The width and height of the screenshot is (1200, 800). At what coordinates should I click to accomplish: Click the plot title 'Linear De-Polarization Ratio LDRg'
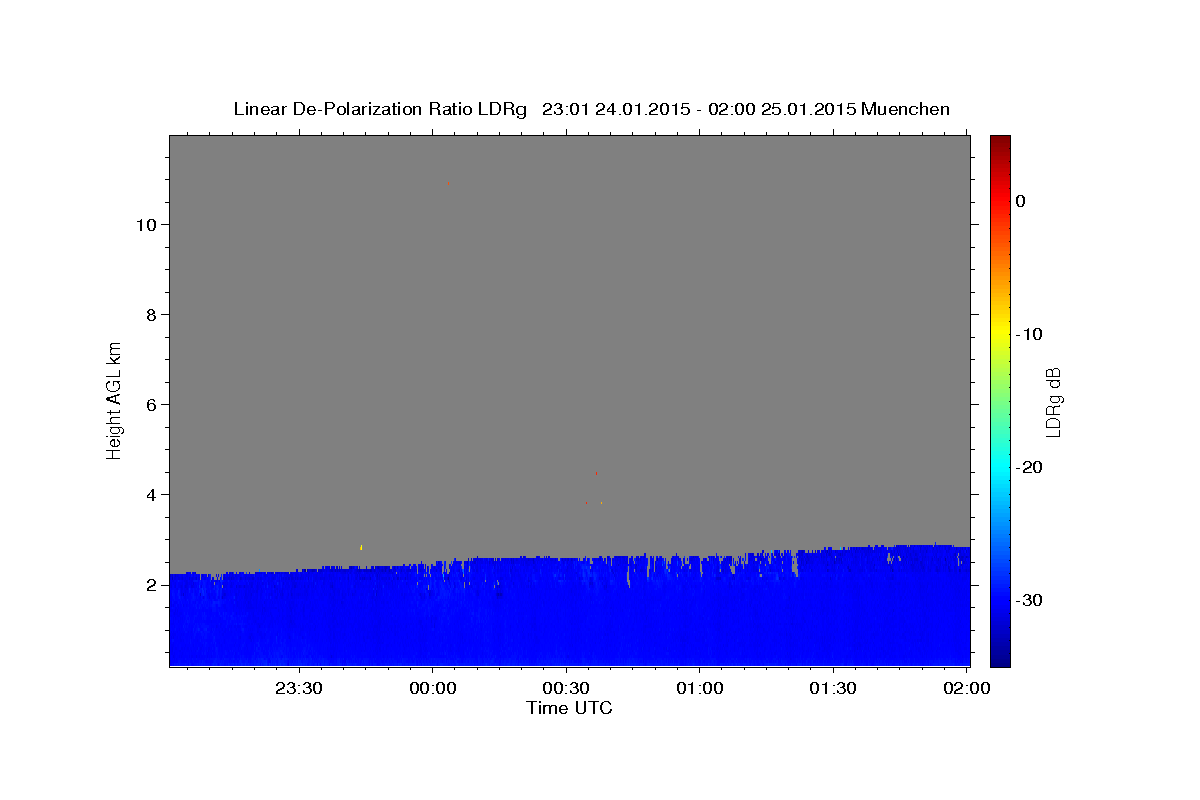380,109
